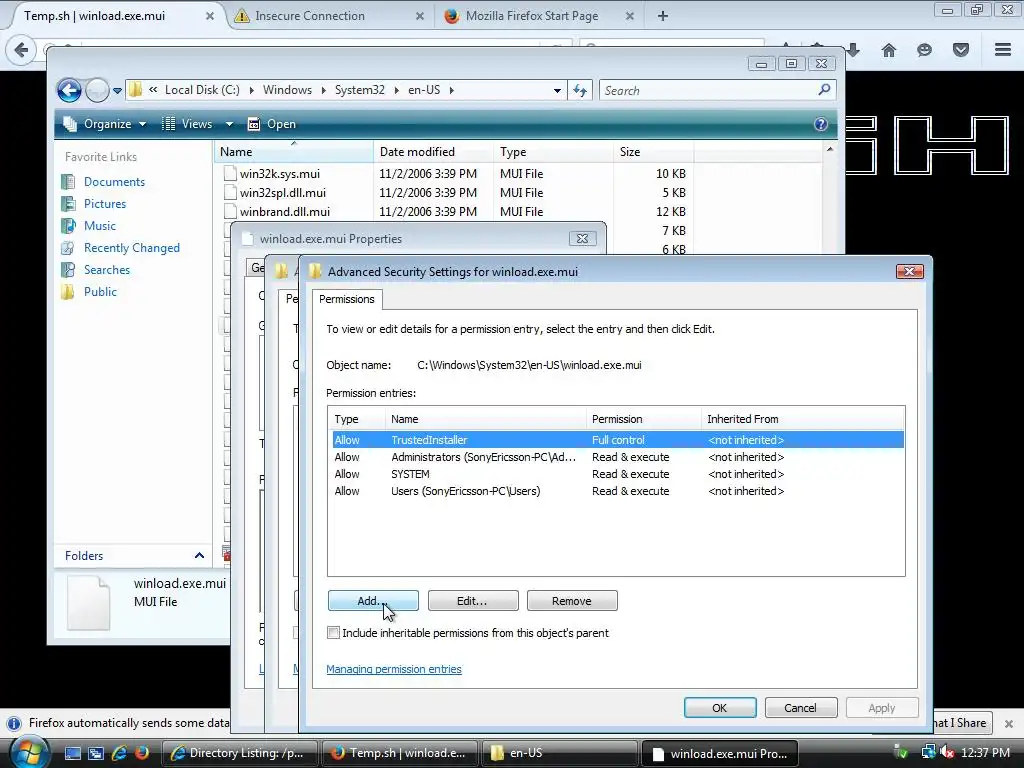This screenshot has width=1024, height=768.
Task: Open the Organize menu
Action: pos(104,124)
